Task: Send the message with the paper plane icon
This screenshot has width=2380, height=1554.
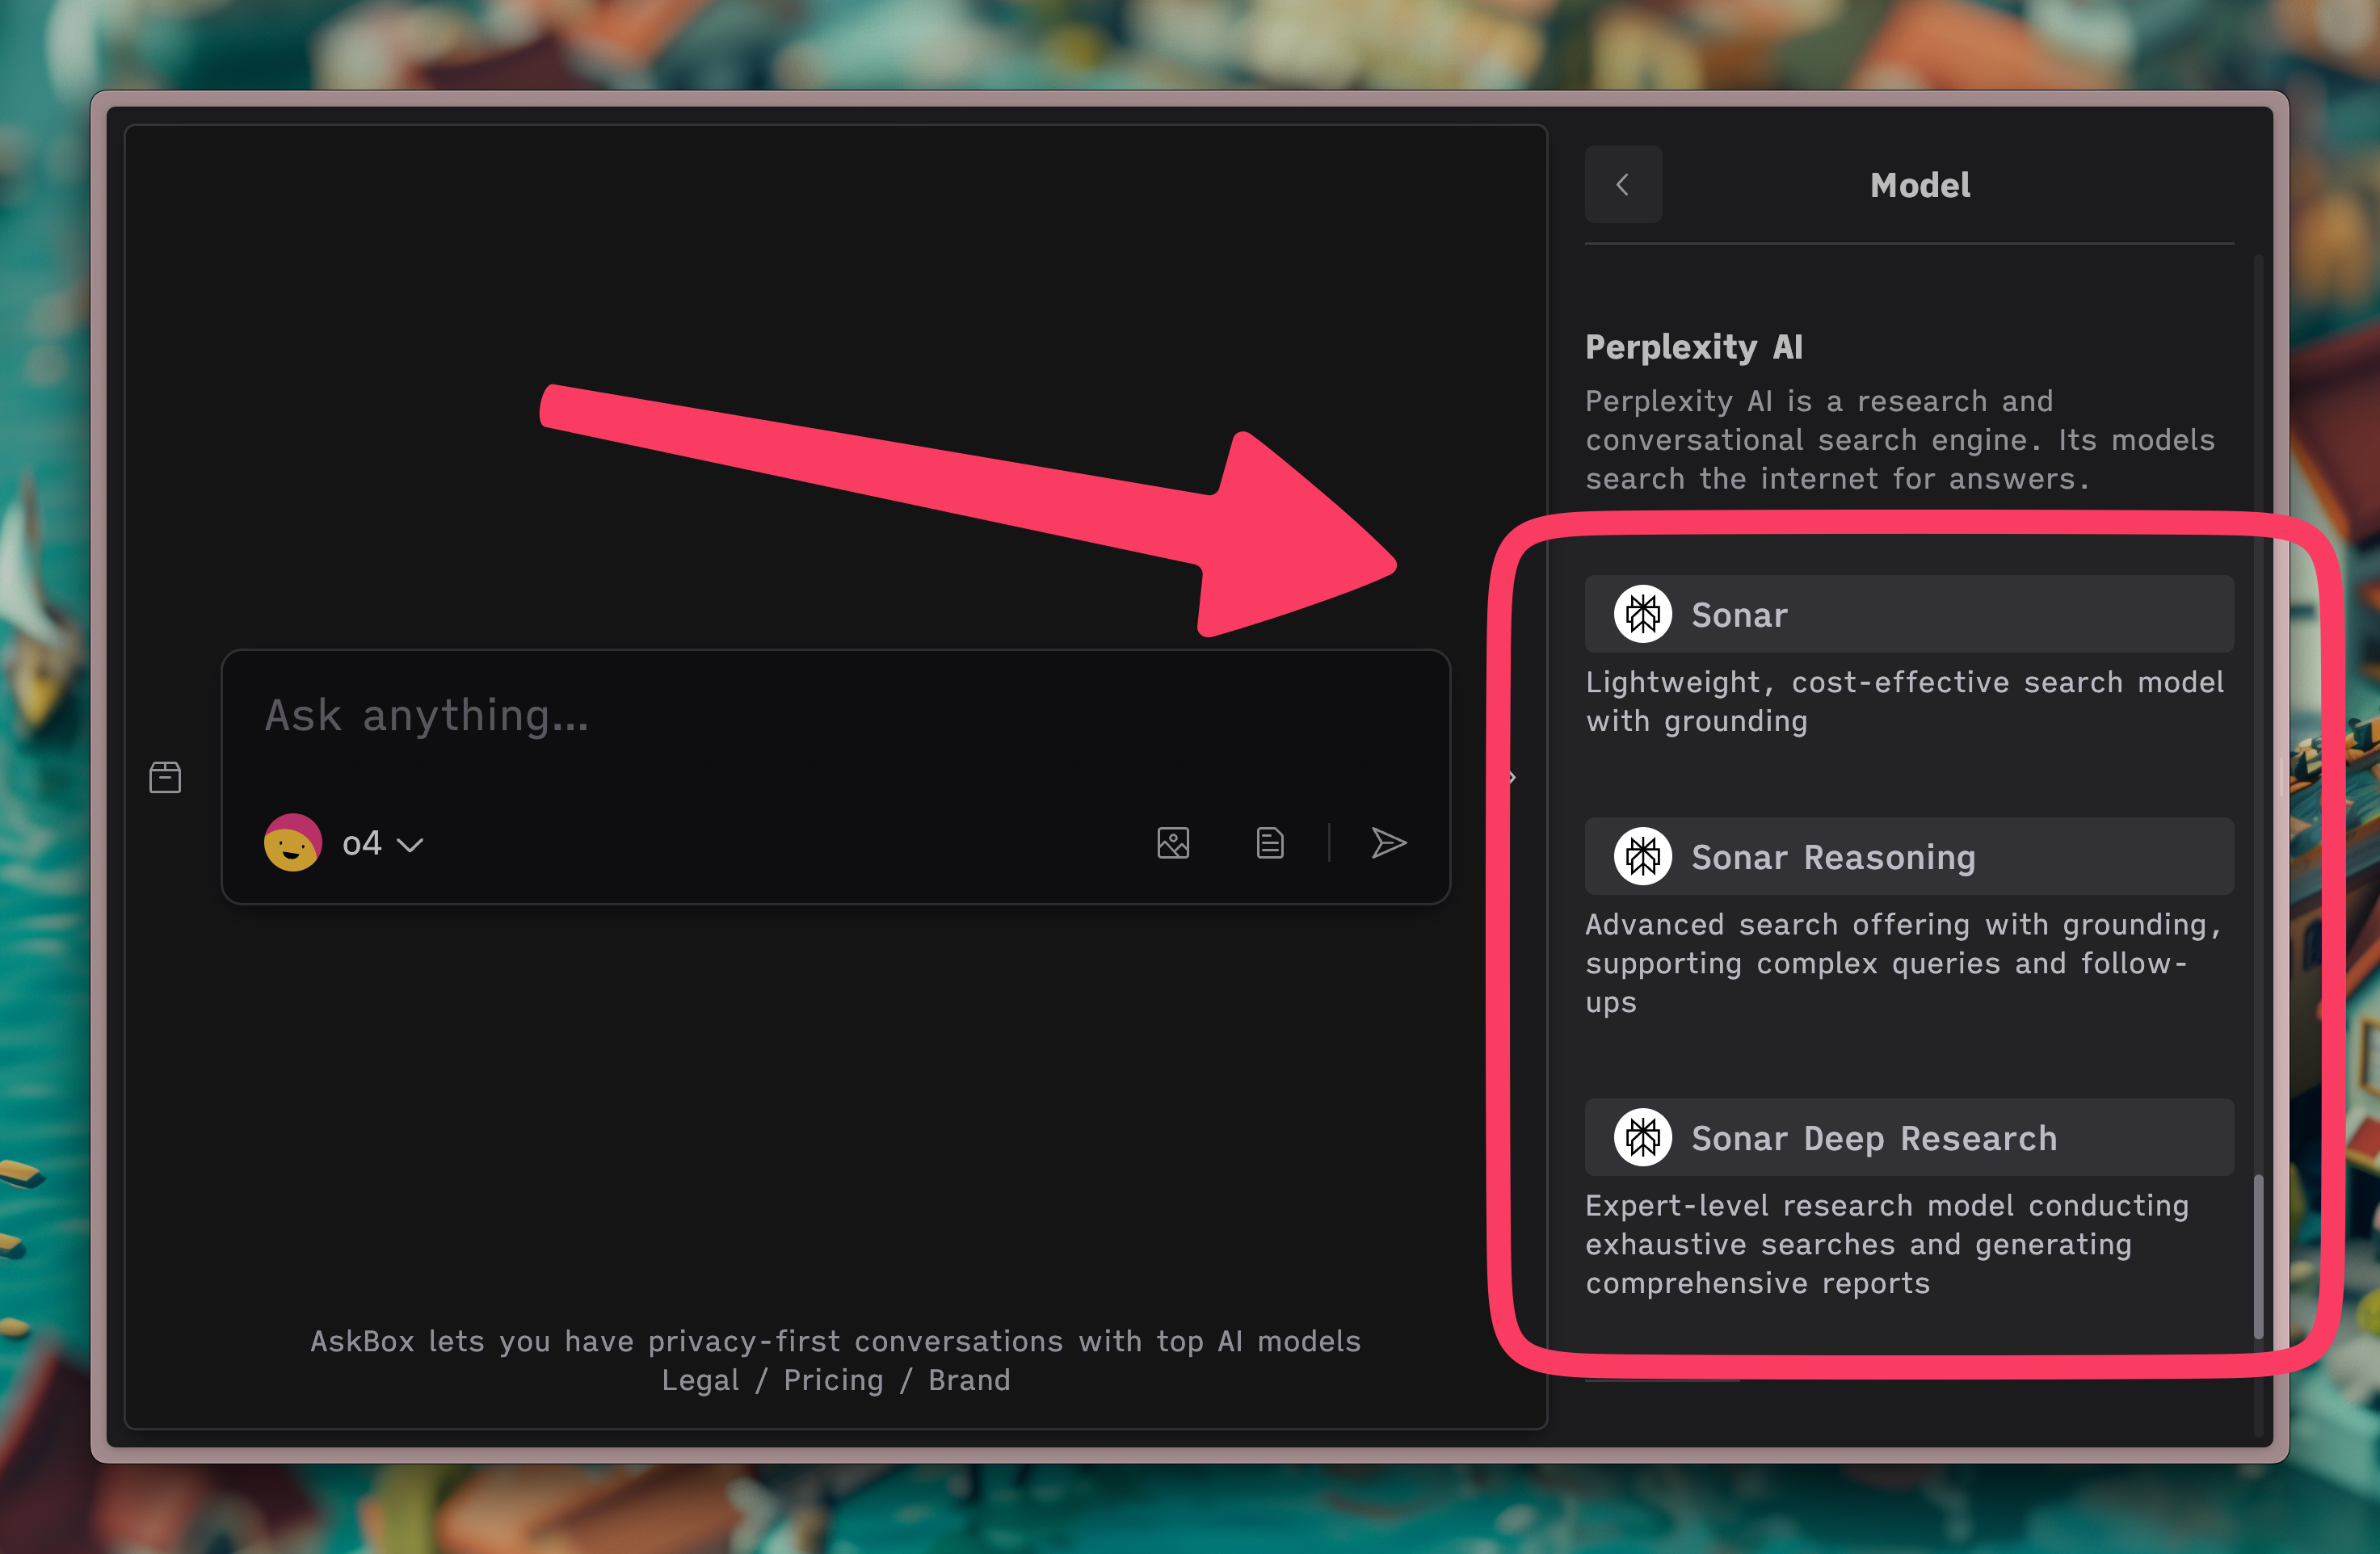Action: (x=1388, y=843)
